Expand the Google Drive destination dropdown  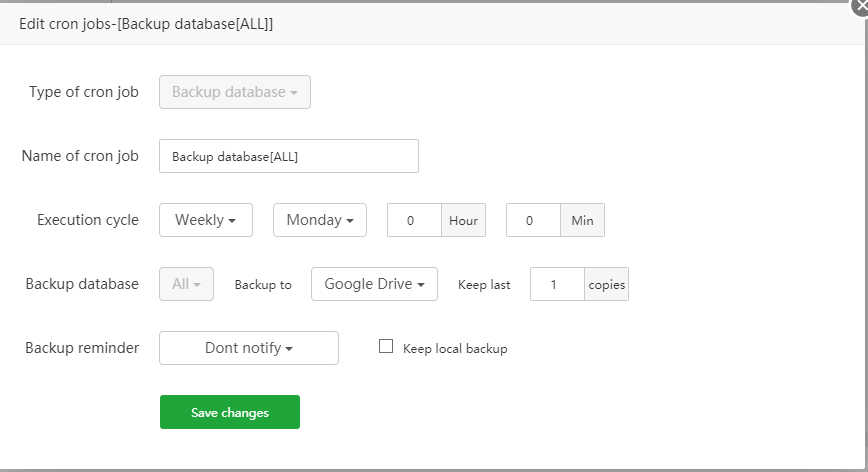[x=374, y=284]
